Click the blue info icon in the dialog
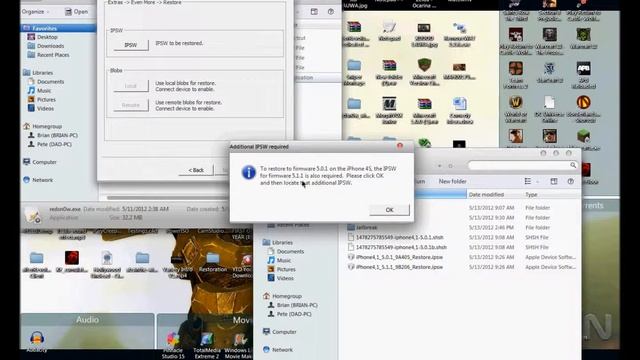 (249, 173)
